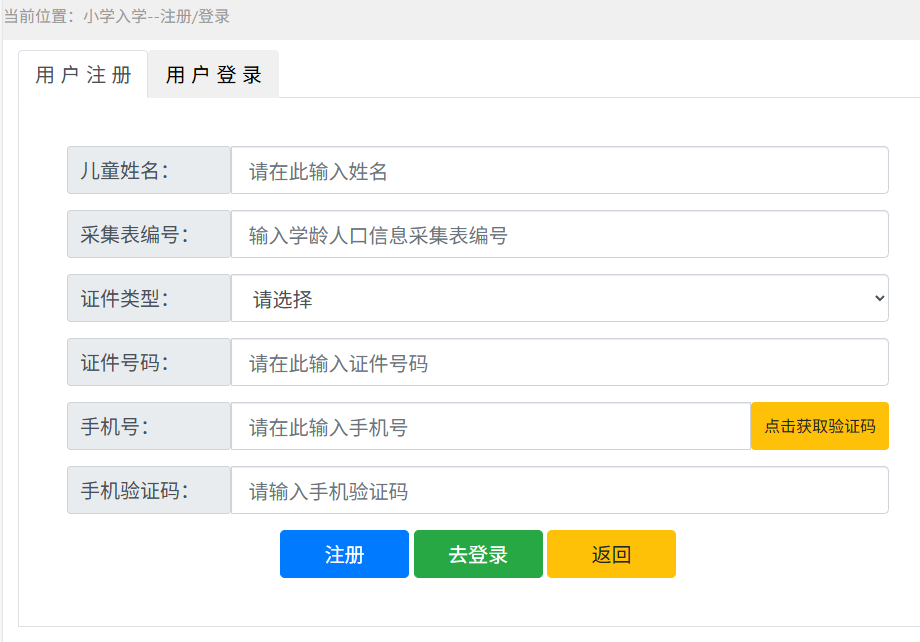Click the 儿童姓名 name input field

[560, 170]
